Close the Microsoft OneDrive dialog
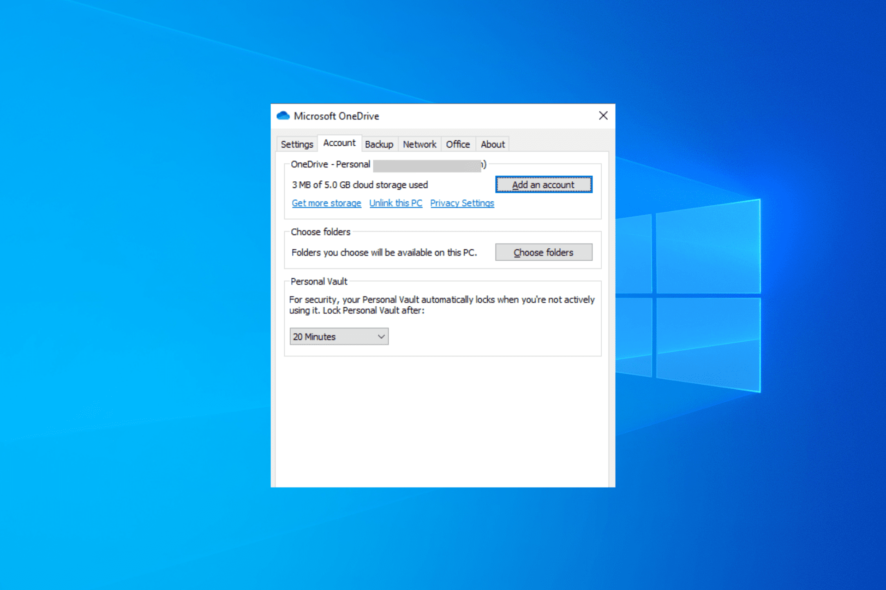This screenshot has width=886, height=590. tap(603, 116)
